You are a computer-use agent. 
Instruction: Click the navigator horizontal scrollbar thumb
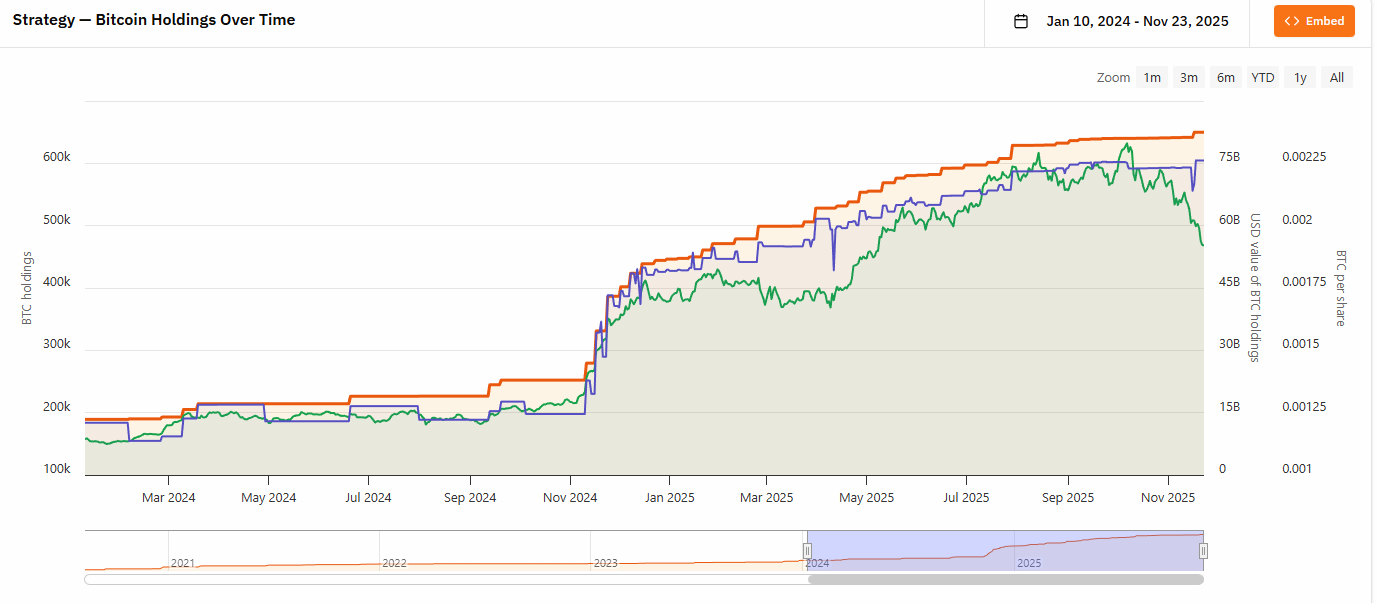[1006, 579]
